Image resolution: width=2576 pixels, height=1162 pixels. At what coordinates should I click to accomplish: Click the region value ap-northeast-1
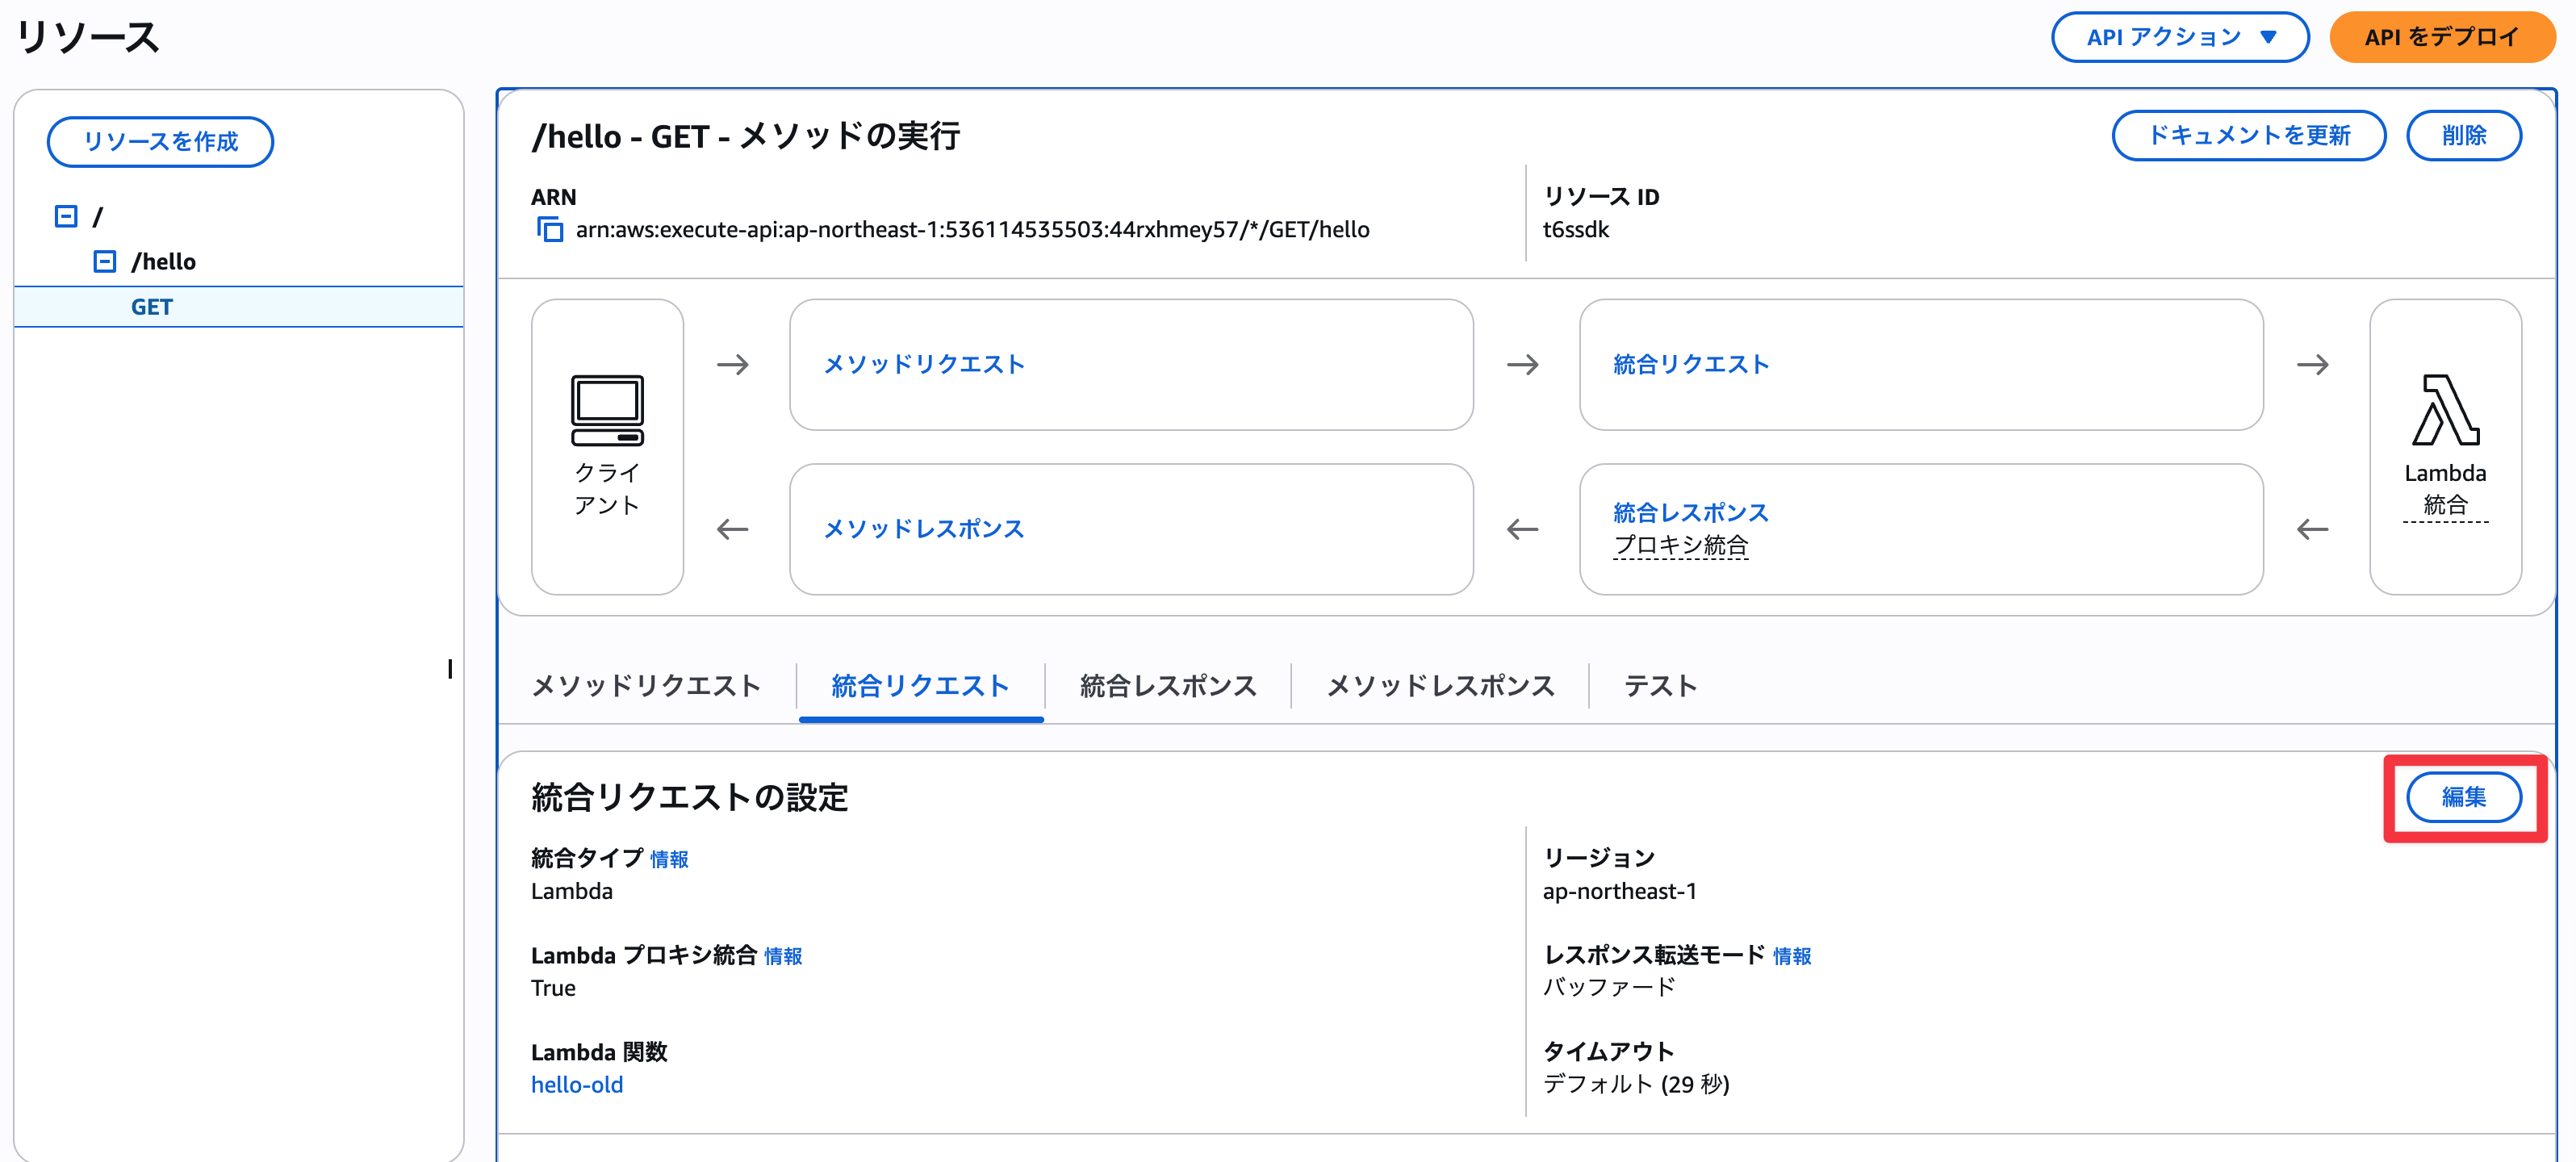pyautogui.click(x=1619, y=891)
